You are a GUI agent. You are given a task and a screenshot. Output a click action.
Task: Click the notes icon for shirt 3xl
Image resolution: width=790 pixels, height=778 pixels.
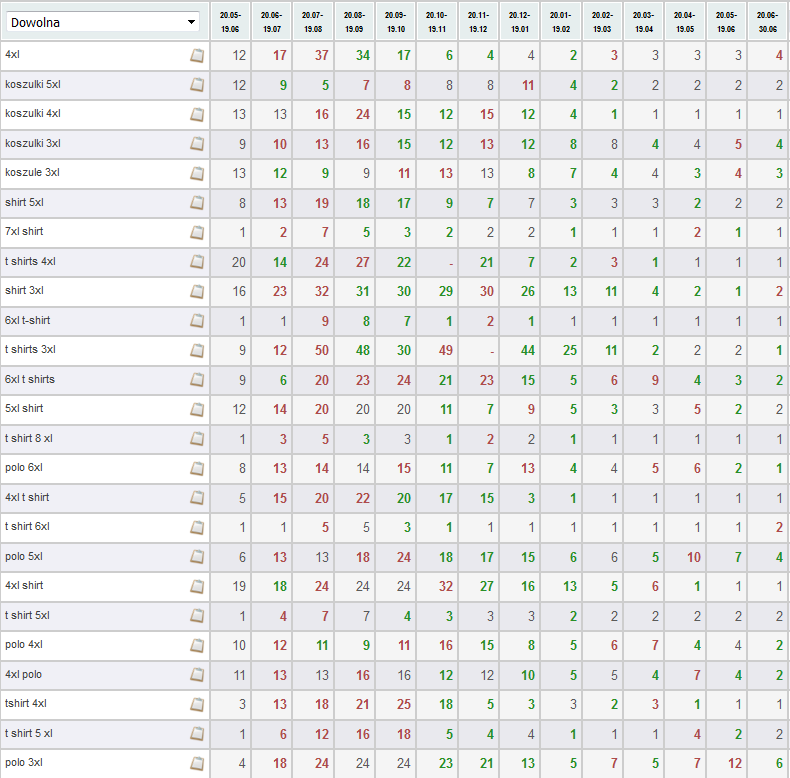197,291
